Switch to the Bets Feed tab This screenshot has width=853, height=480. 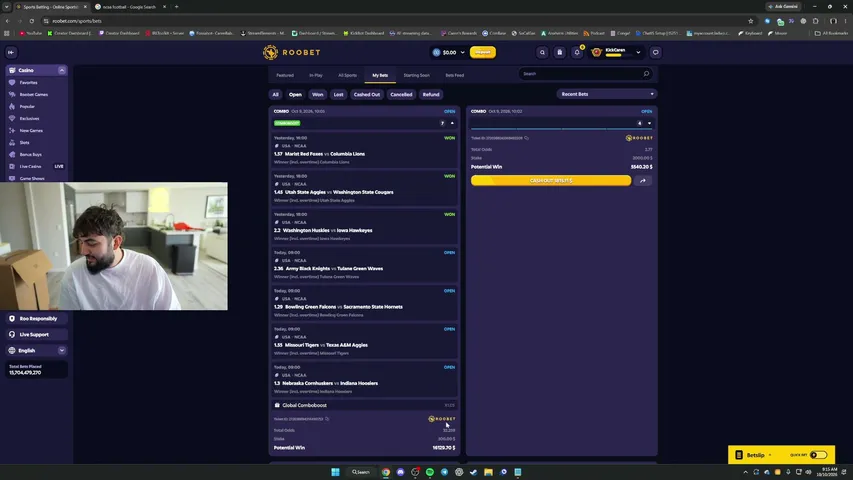coord(455,75)
